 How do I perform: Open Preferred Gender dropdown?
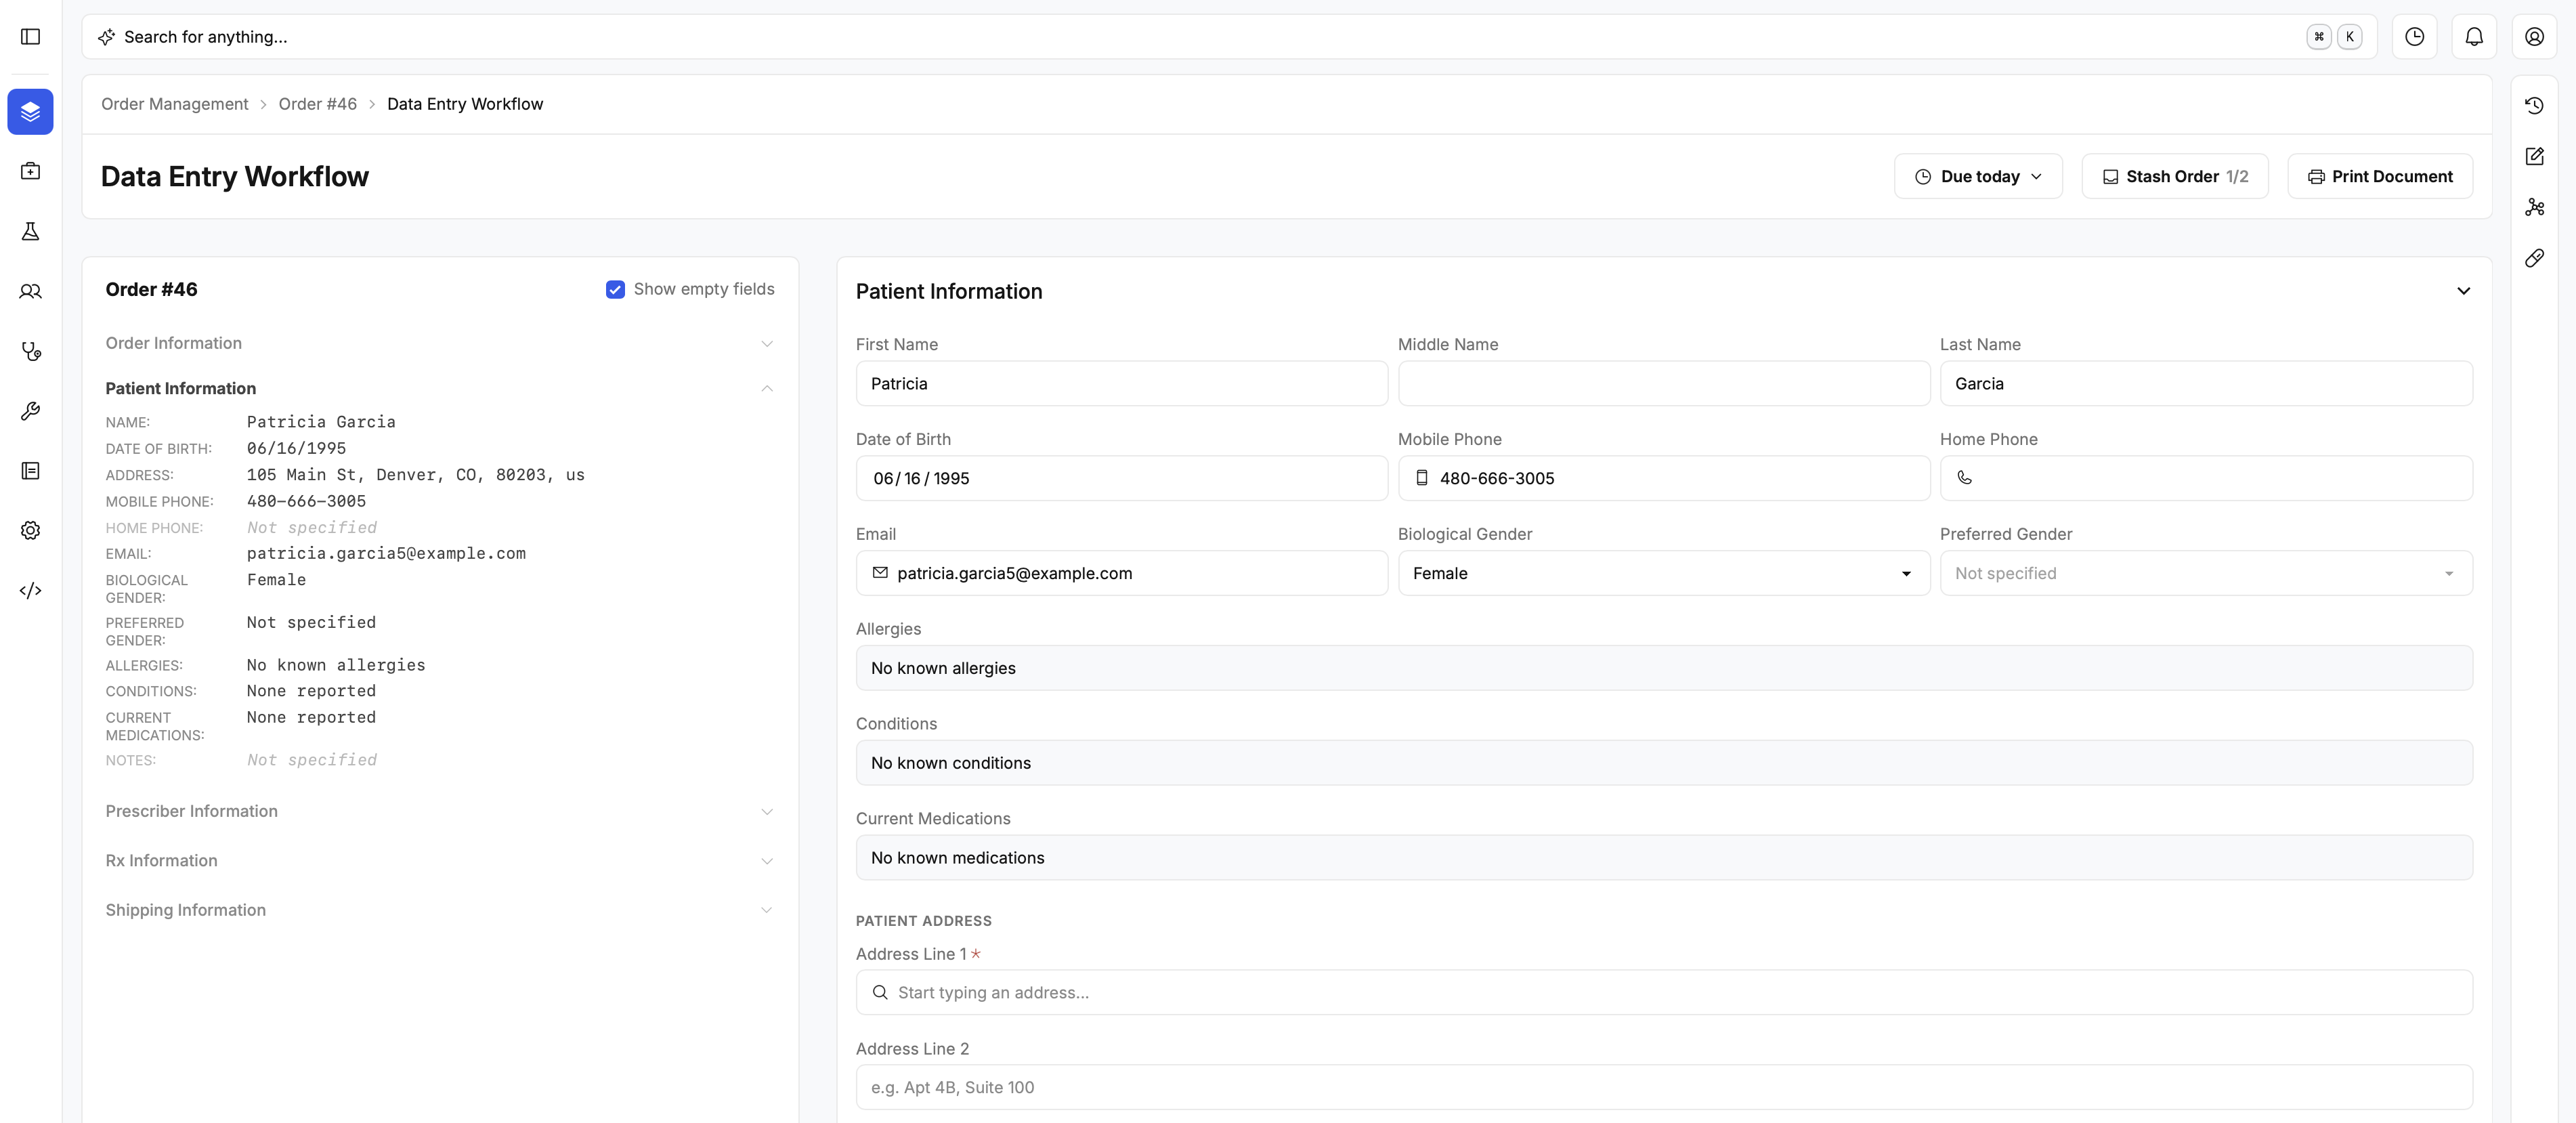pyautogui.click(x=2205, y=573)
